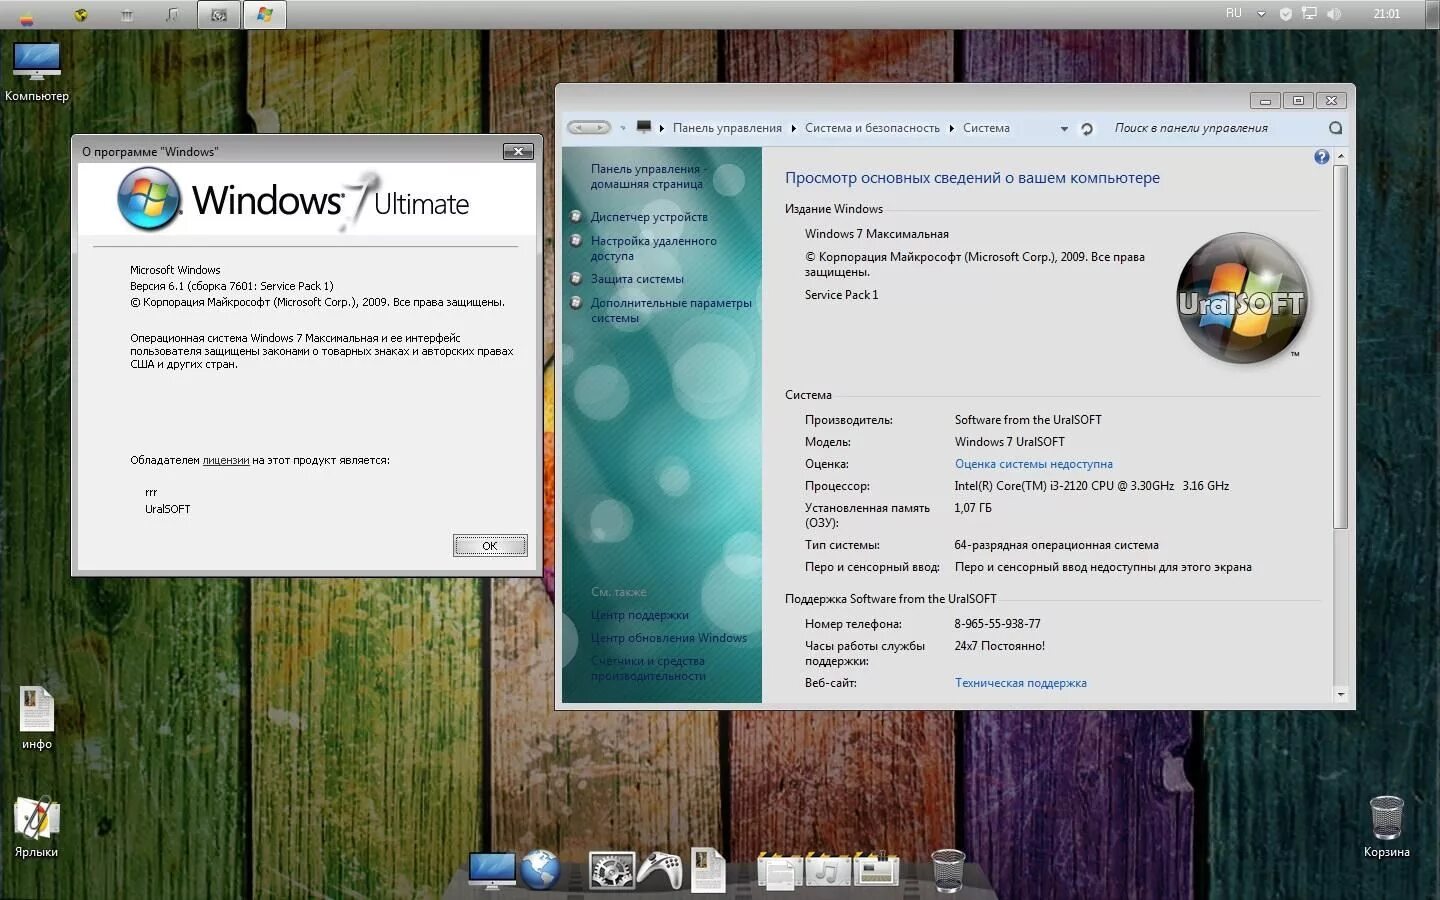Expand arrow after Система и безопасность breadcrumb
1440x900 pixels.
(952, 128)
